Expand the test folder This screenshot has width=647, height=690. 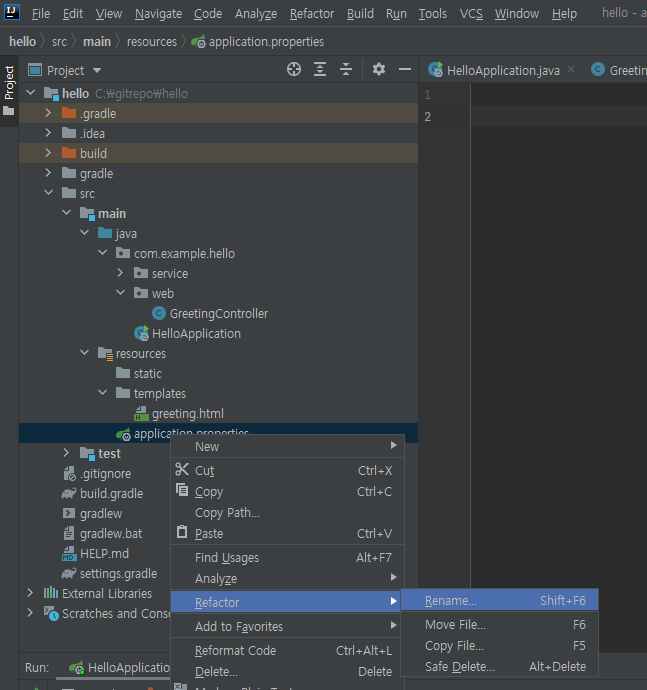point(66,453)
